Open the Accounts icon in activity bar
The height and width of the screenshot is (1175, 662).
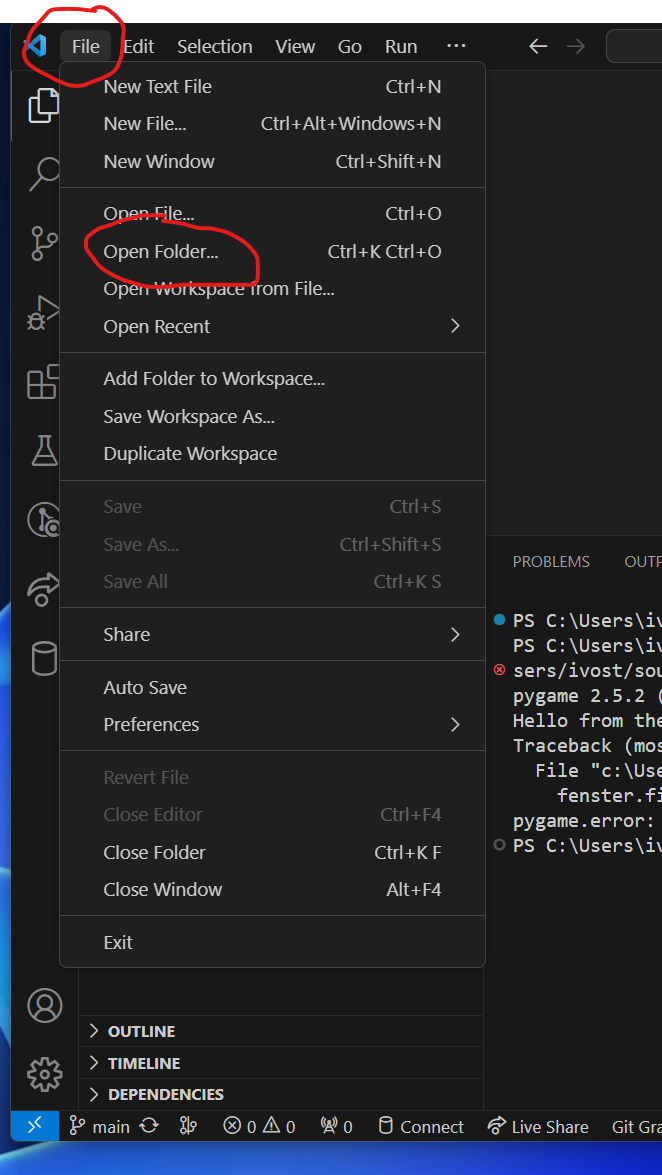(x=44, y=1005)
